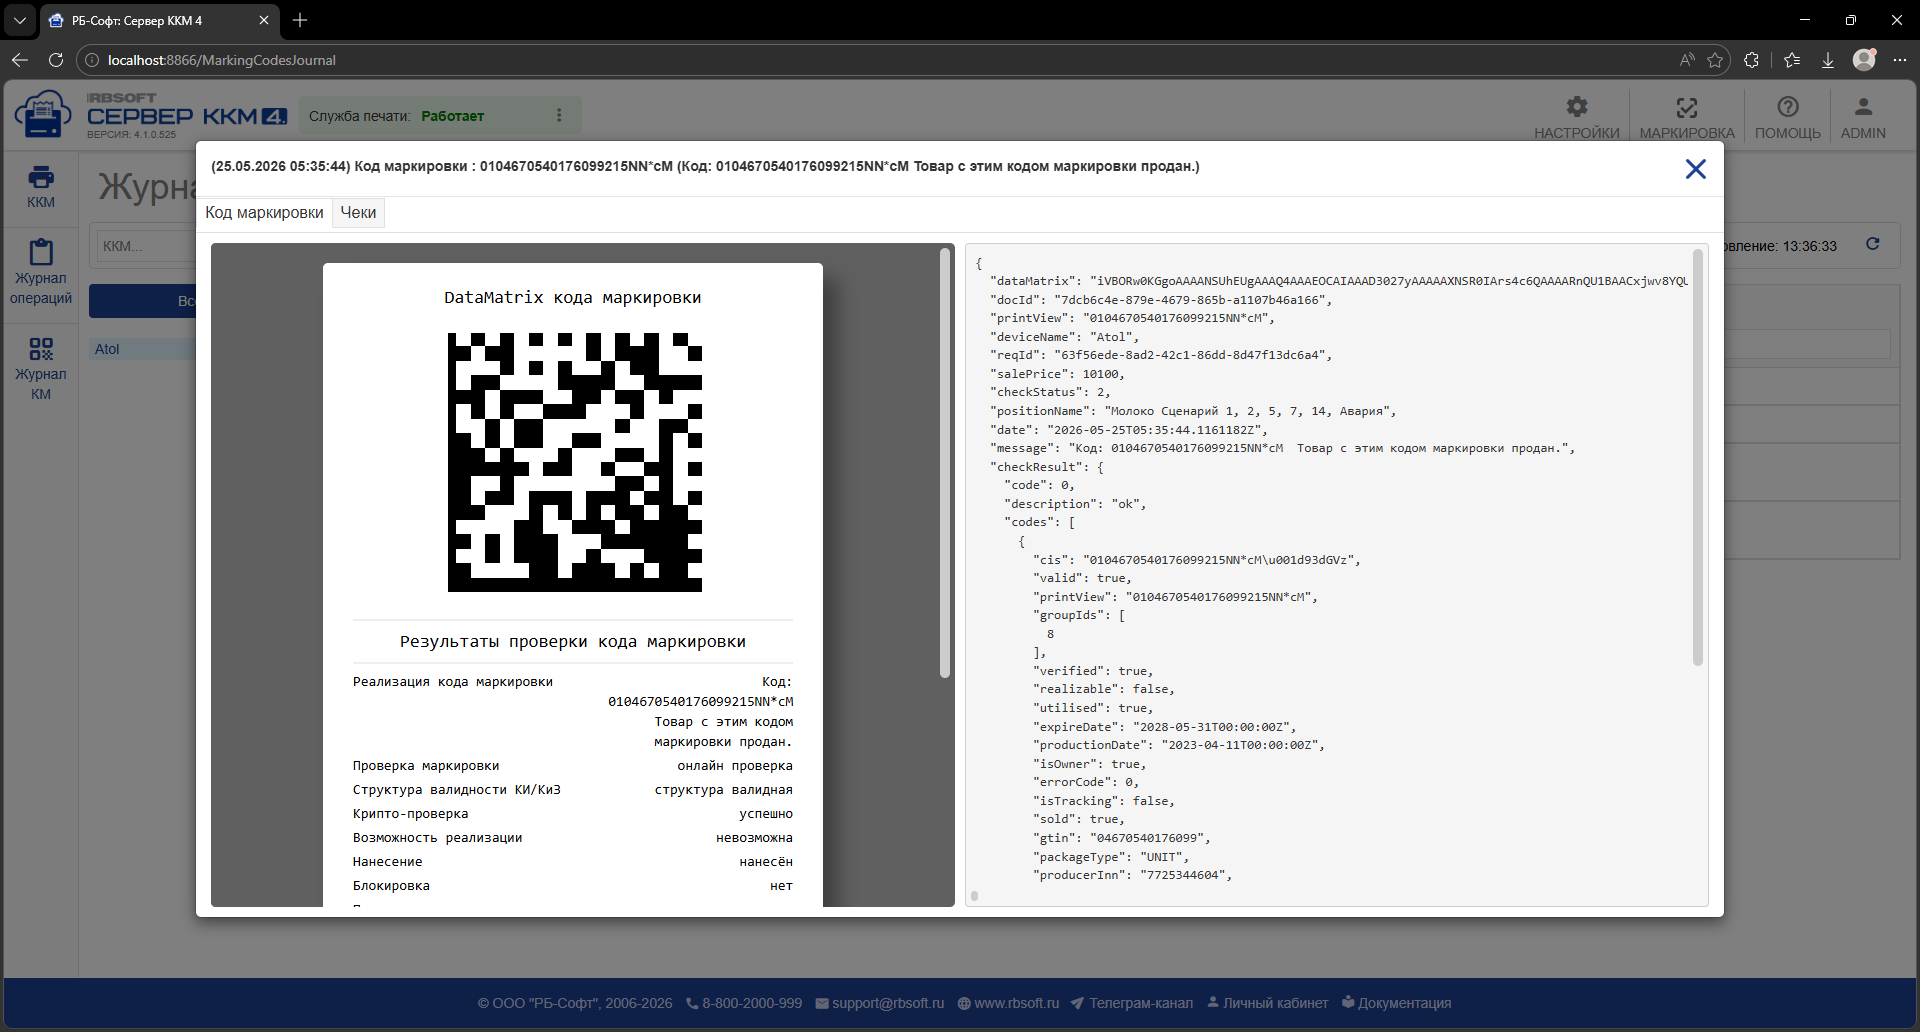Close the РБ-Софт browser tab
The height and width of the screenshot is (1032, 1920).
point(264,20)
